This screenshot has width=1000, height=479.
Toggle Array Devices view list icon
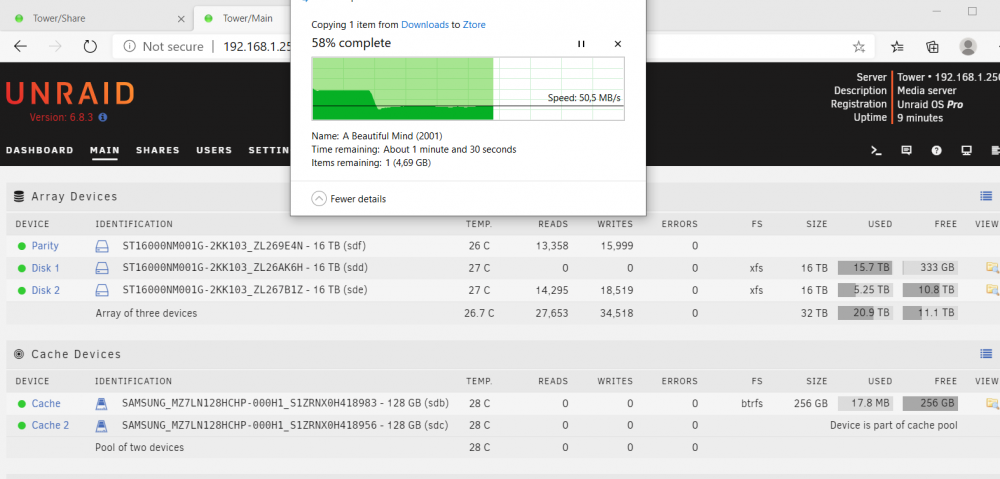click(x=986, y=196)
